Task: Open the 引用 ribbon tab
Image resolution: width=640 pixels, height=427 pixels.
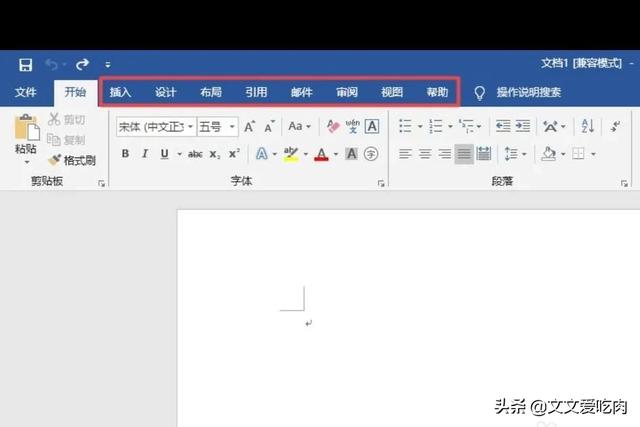Action: [256, 92]
